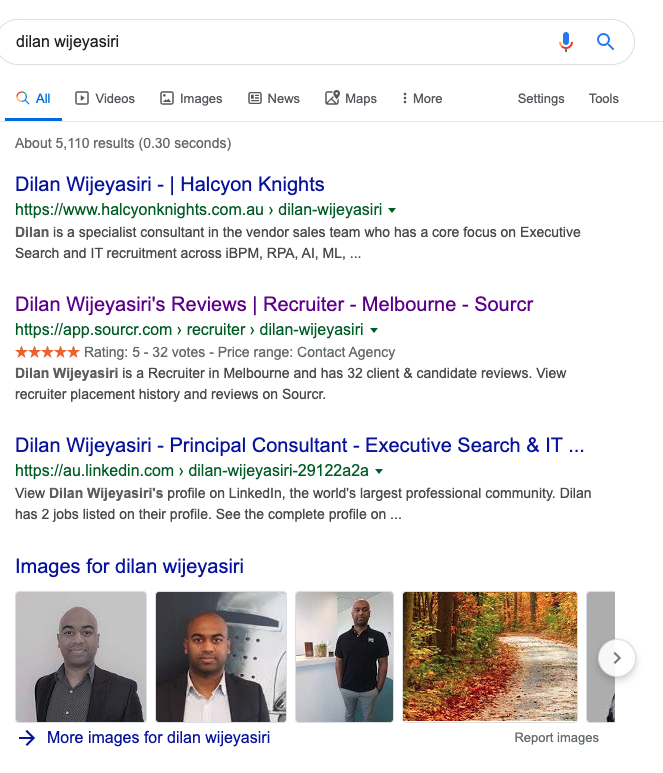Image resolution: width=663 pixels, height=773 pixels.
Task: Open the autumn forest path thumbnail
Action: coord(490,657)
